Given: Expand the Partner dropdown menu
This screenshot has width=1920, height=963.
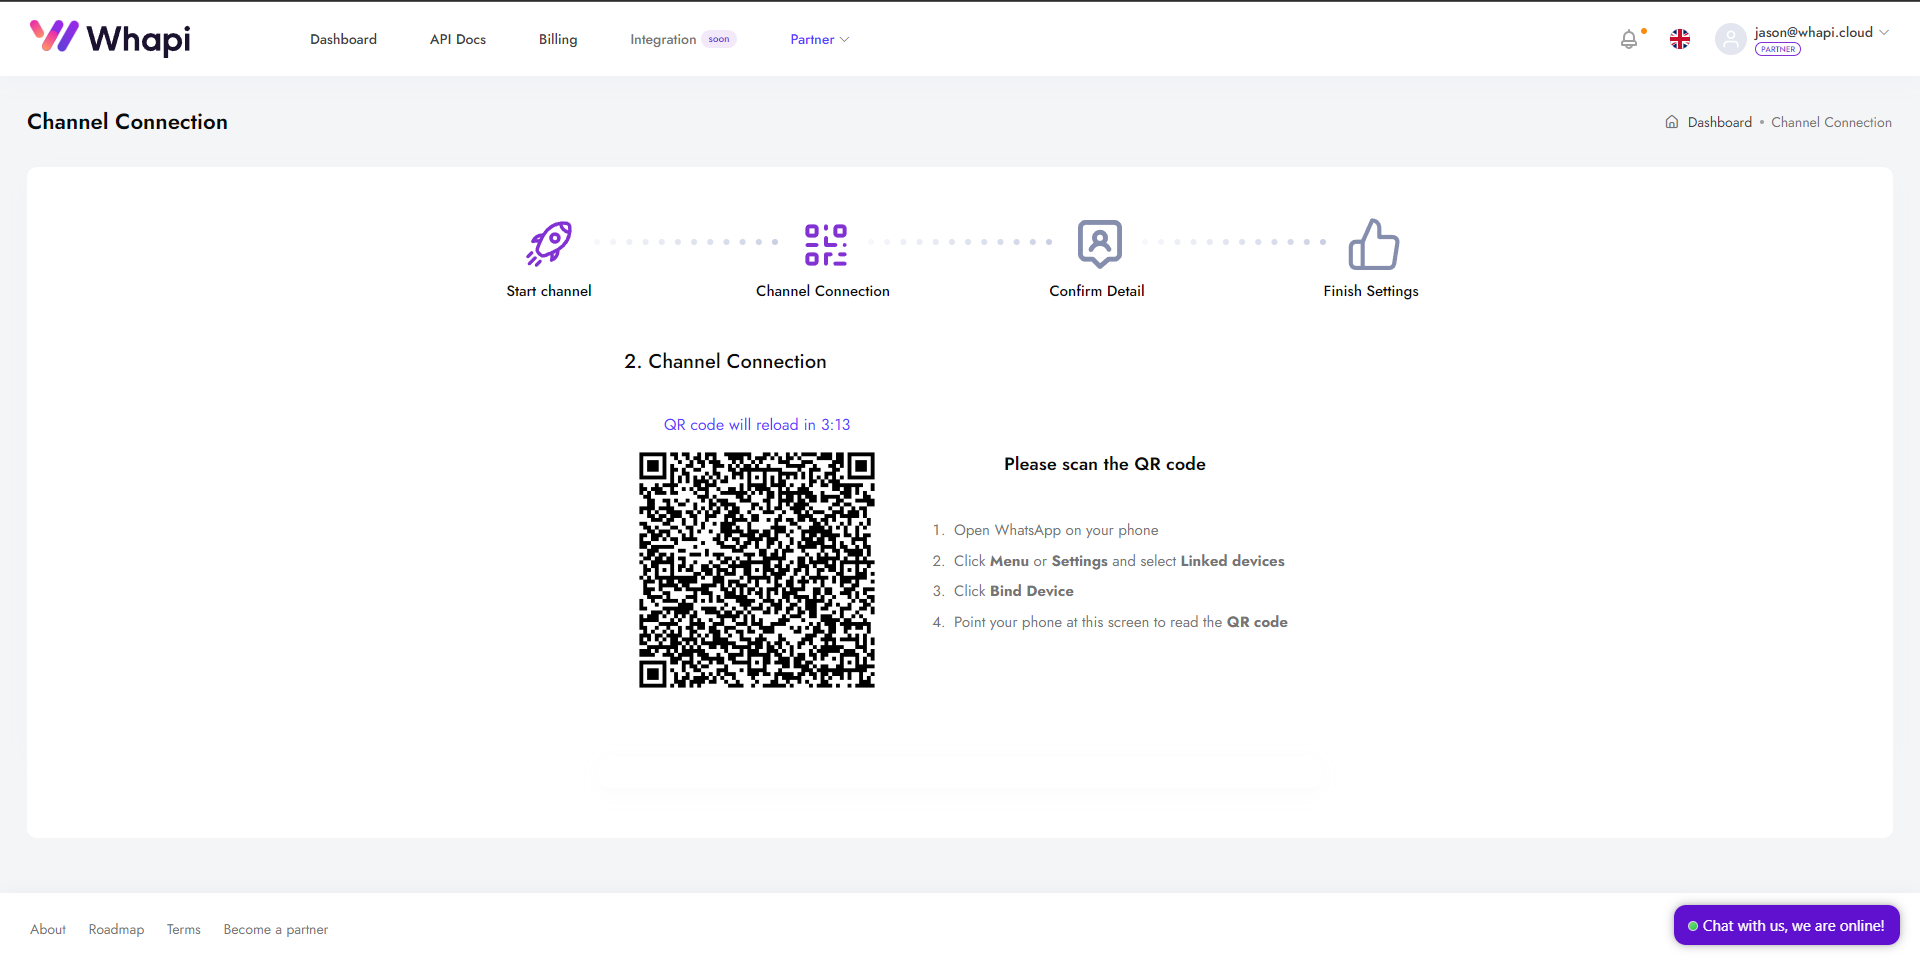Looking at the screenshot, I should [819, 39].
